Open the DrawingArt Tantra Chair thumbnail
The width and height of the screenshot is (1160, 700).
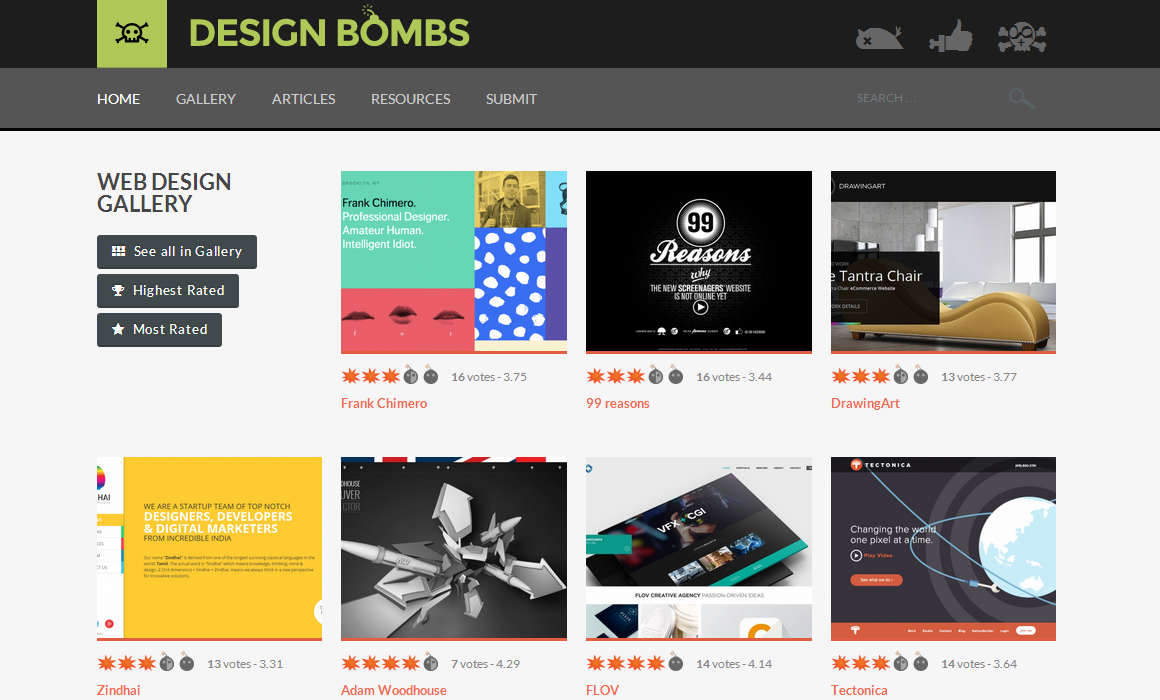click(943, 262)
